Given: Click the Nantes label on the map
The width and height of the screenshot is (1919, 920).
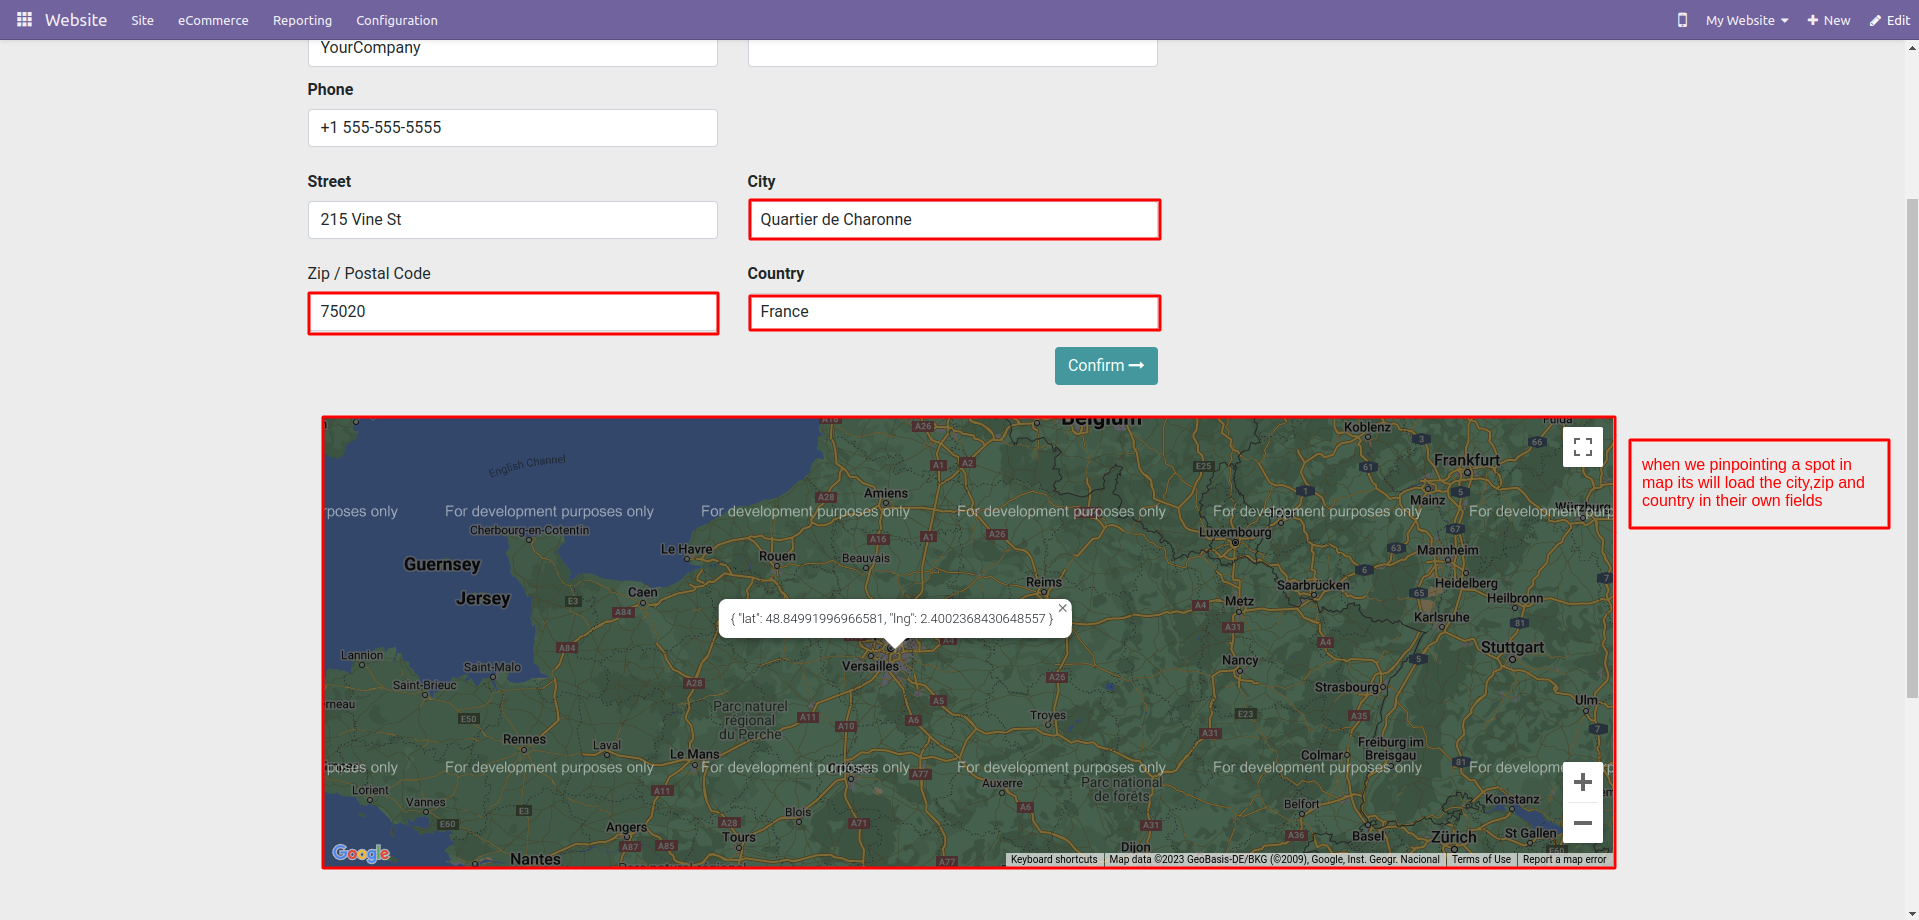Looking at the screenshot, I should (x=535, y=859).
